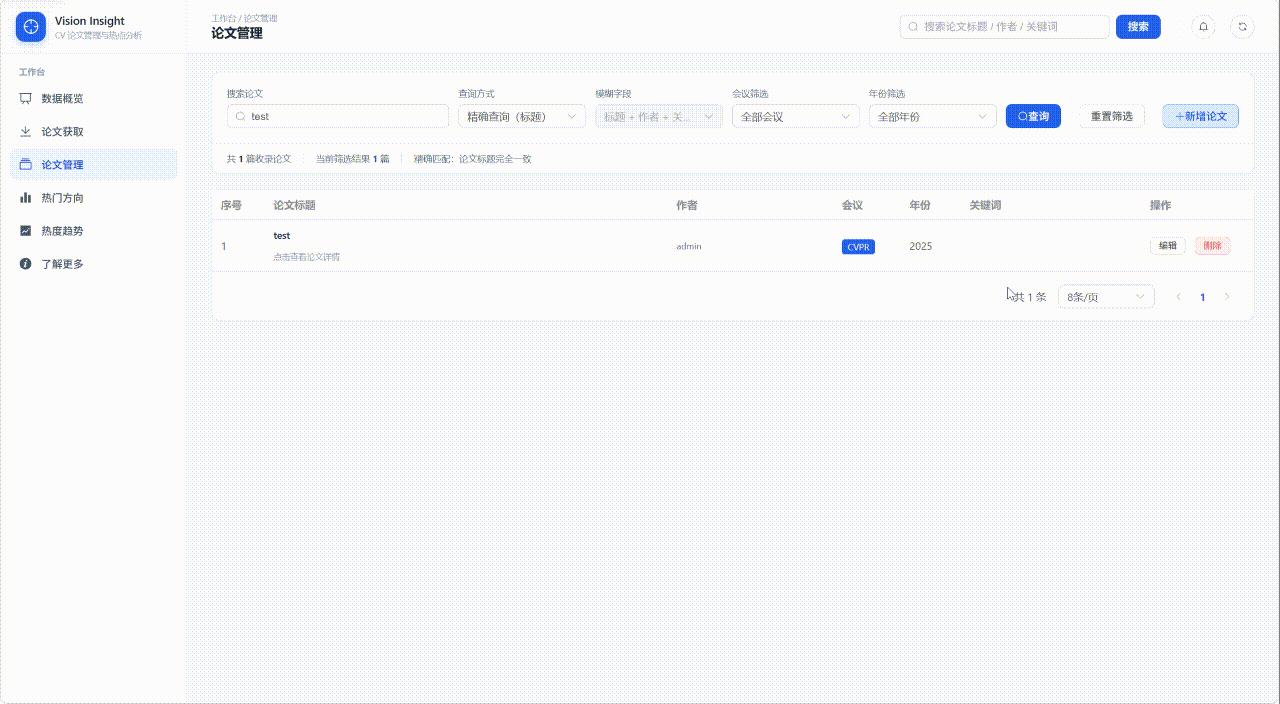Click the top search box for papers
The width and height of the screenshot is (1280, 704).
click(1005, 27)
